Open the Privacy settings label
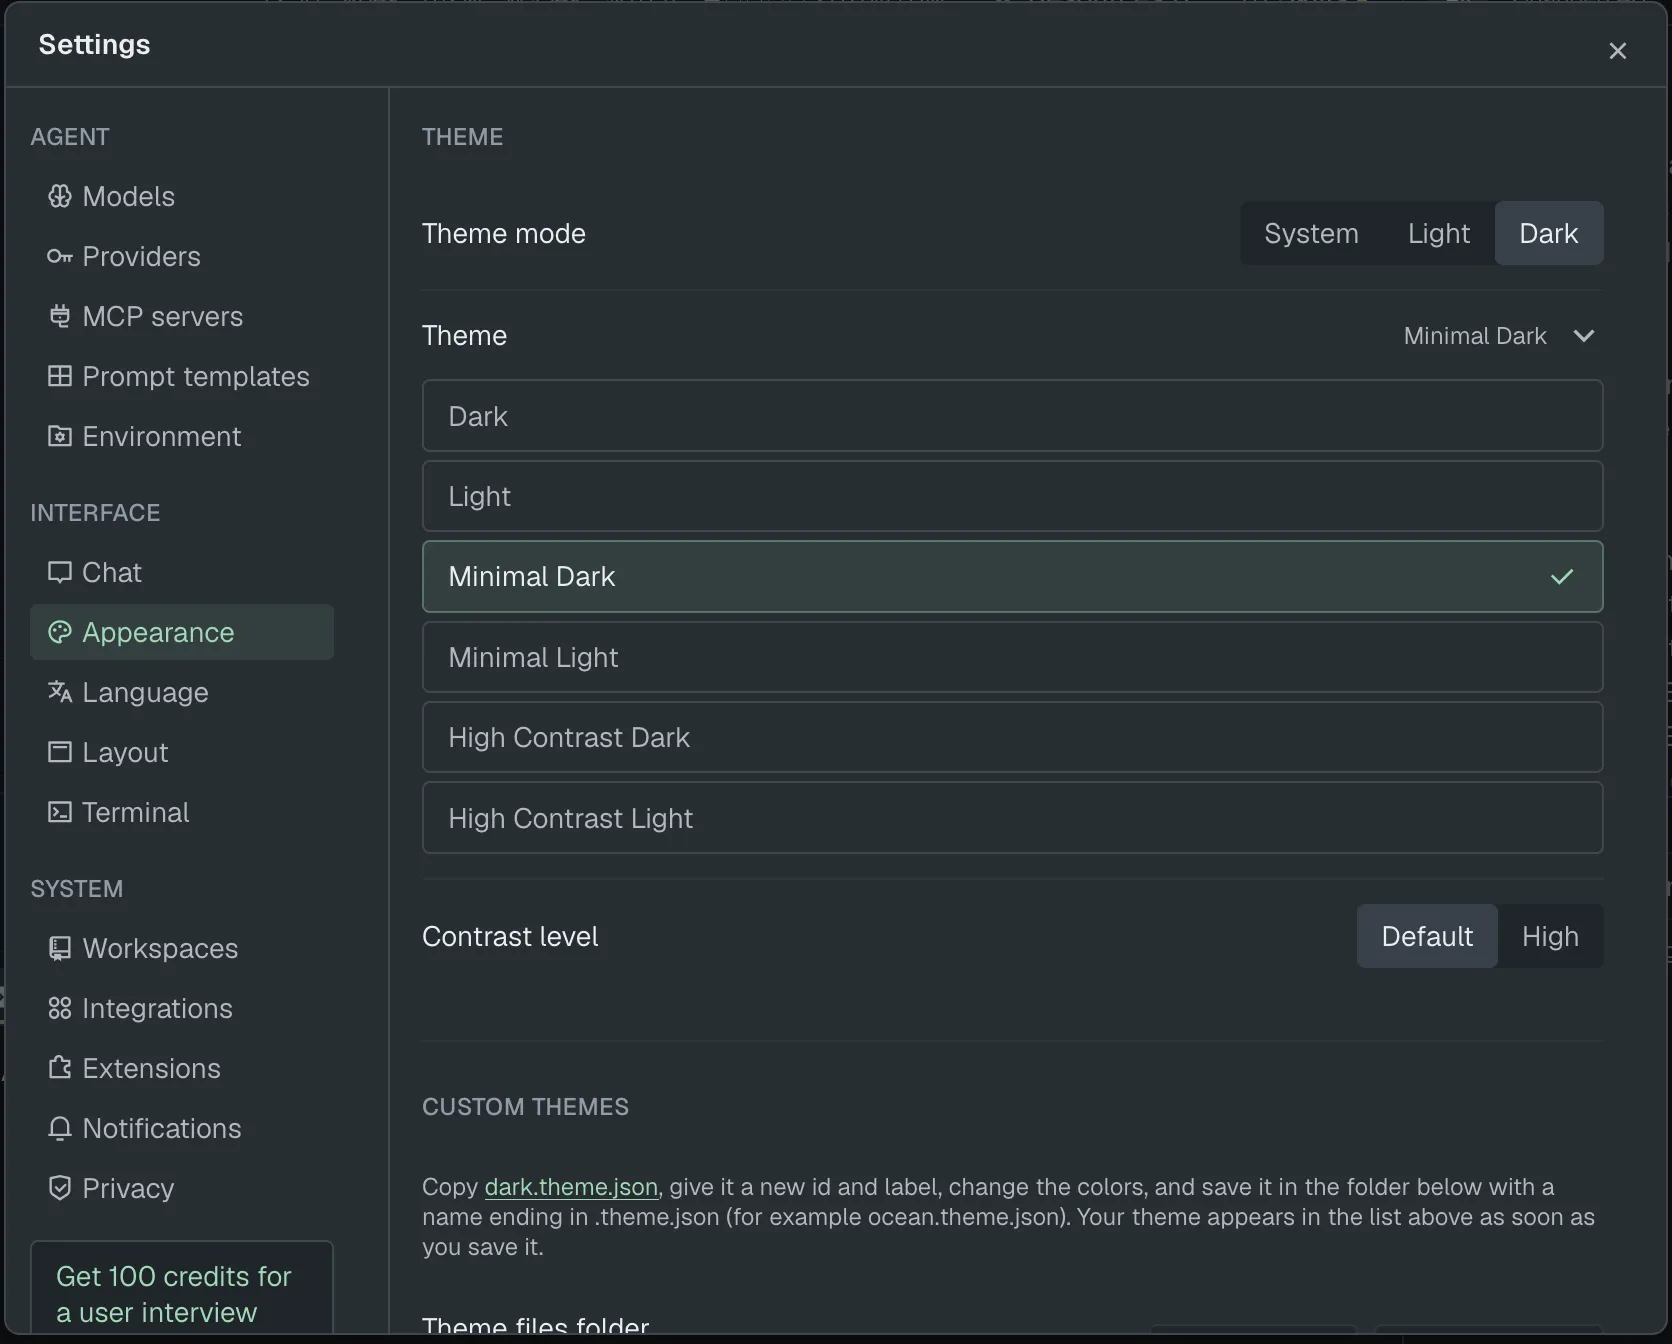Viewport: 1672px width, 1344px height. 128,1188
